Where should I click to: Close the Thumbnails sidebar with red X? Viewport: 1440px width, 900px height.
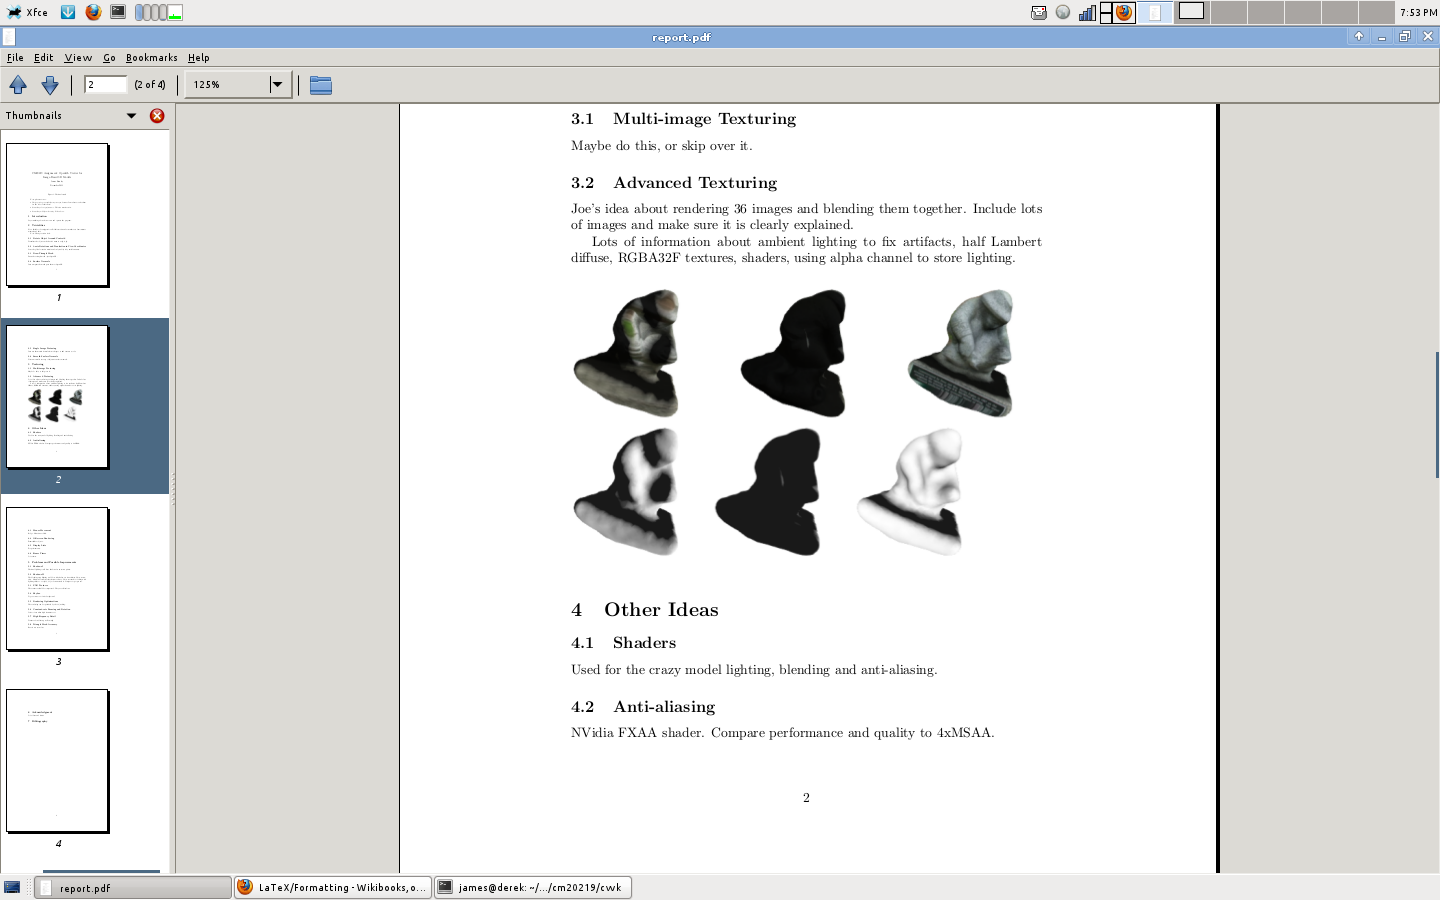pyautogui.click(x=157, y=116)
